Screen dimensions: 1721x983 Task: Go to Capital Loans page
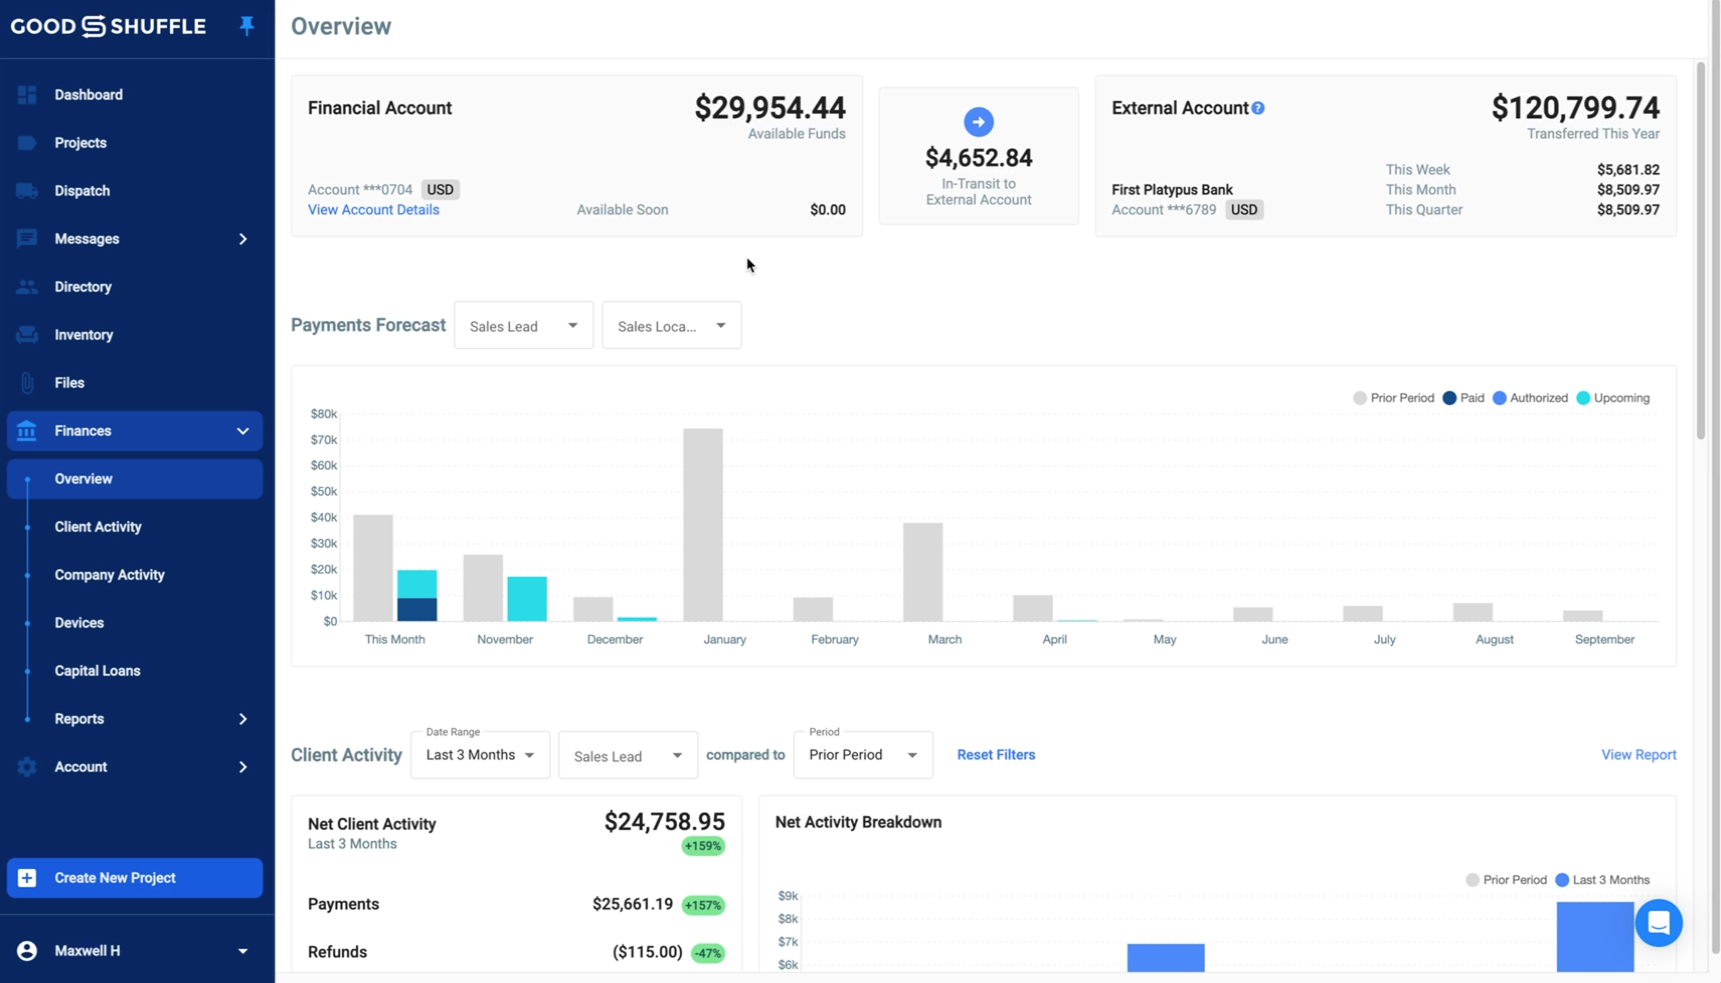97,671
